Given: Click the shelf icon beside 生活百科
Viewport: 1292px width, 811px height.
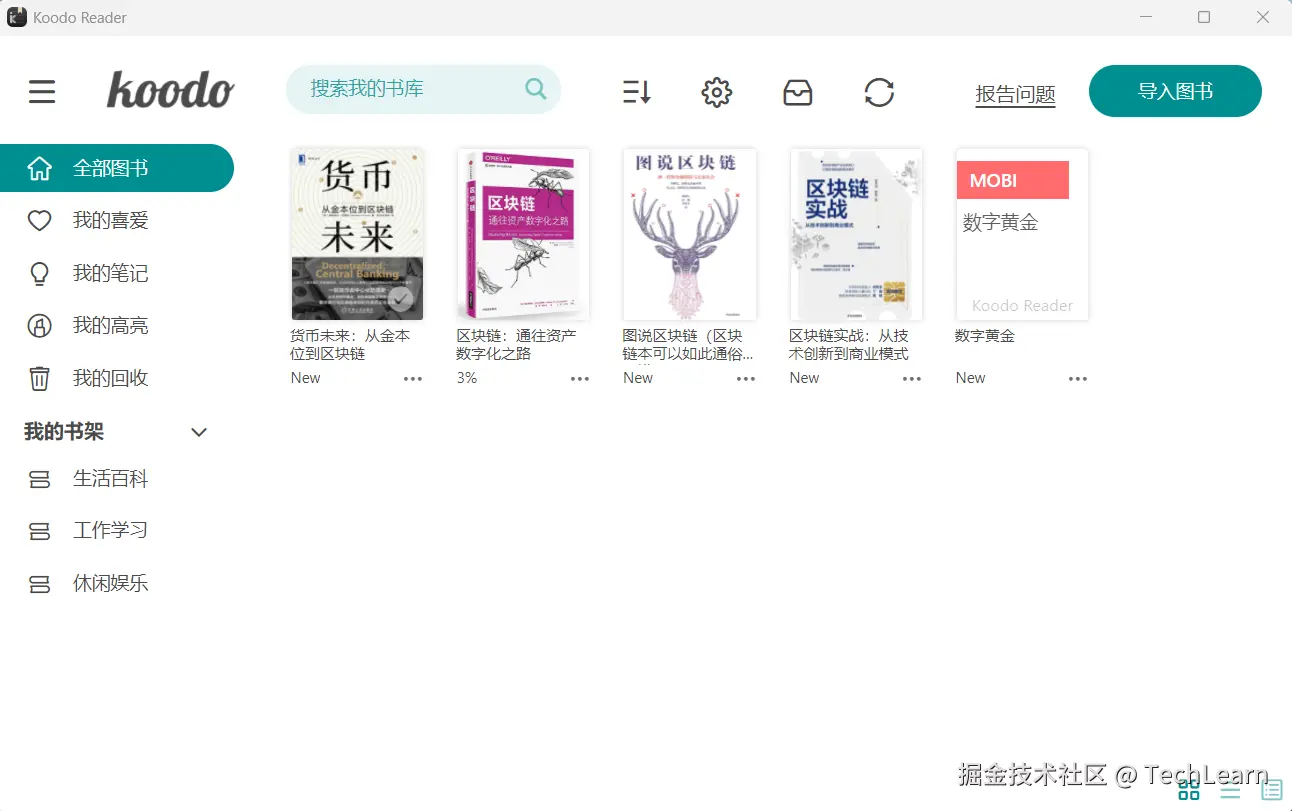Looking at the screenshot, I should point(39,480).
